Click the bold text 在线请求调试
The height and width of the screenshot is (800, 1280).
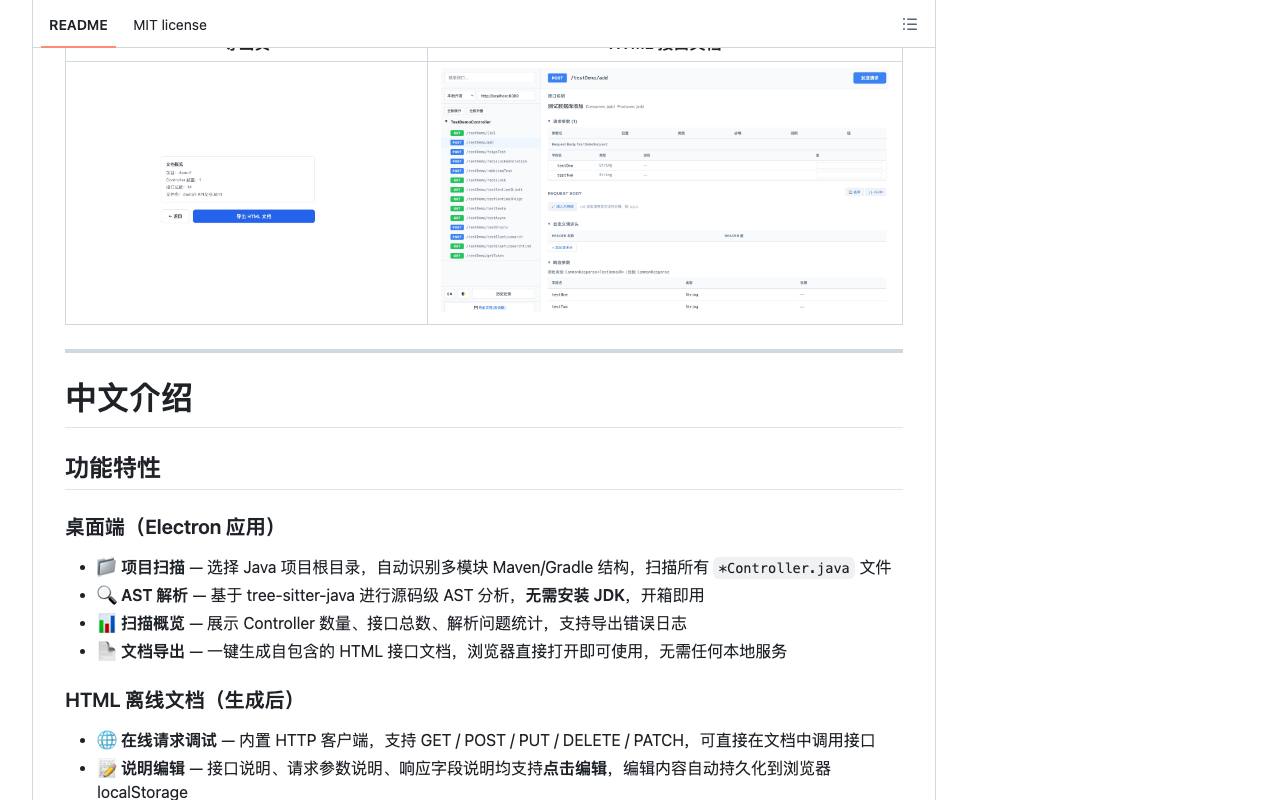[x=169, y=740]
